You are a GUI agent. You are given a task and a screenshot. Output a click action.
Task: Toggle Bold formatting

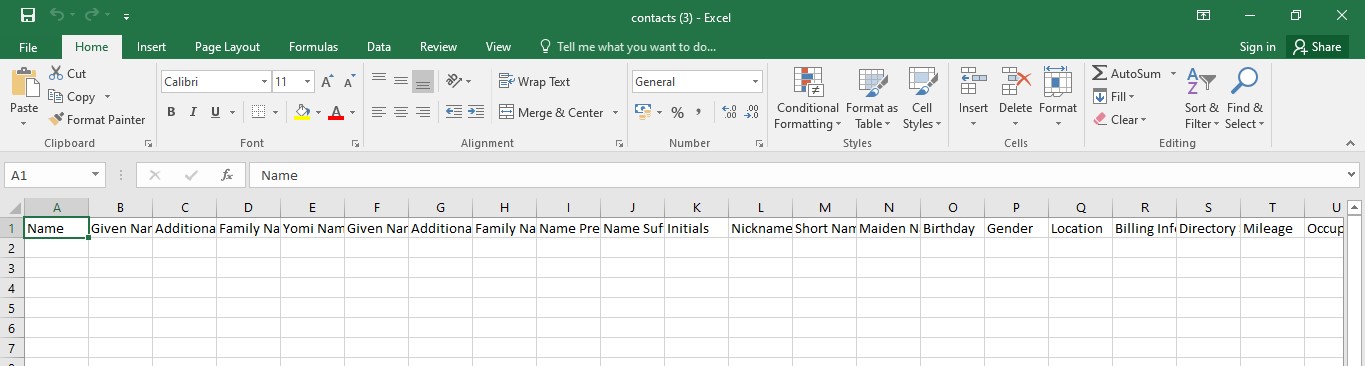(171, 112)
